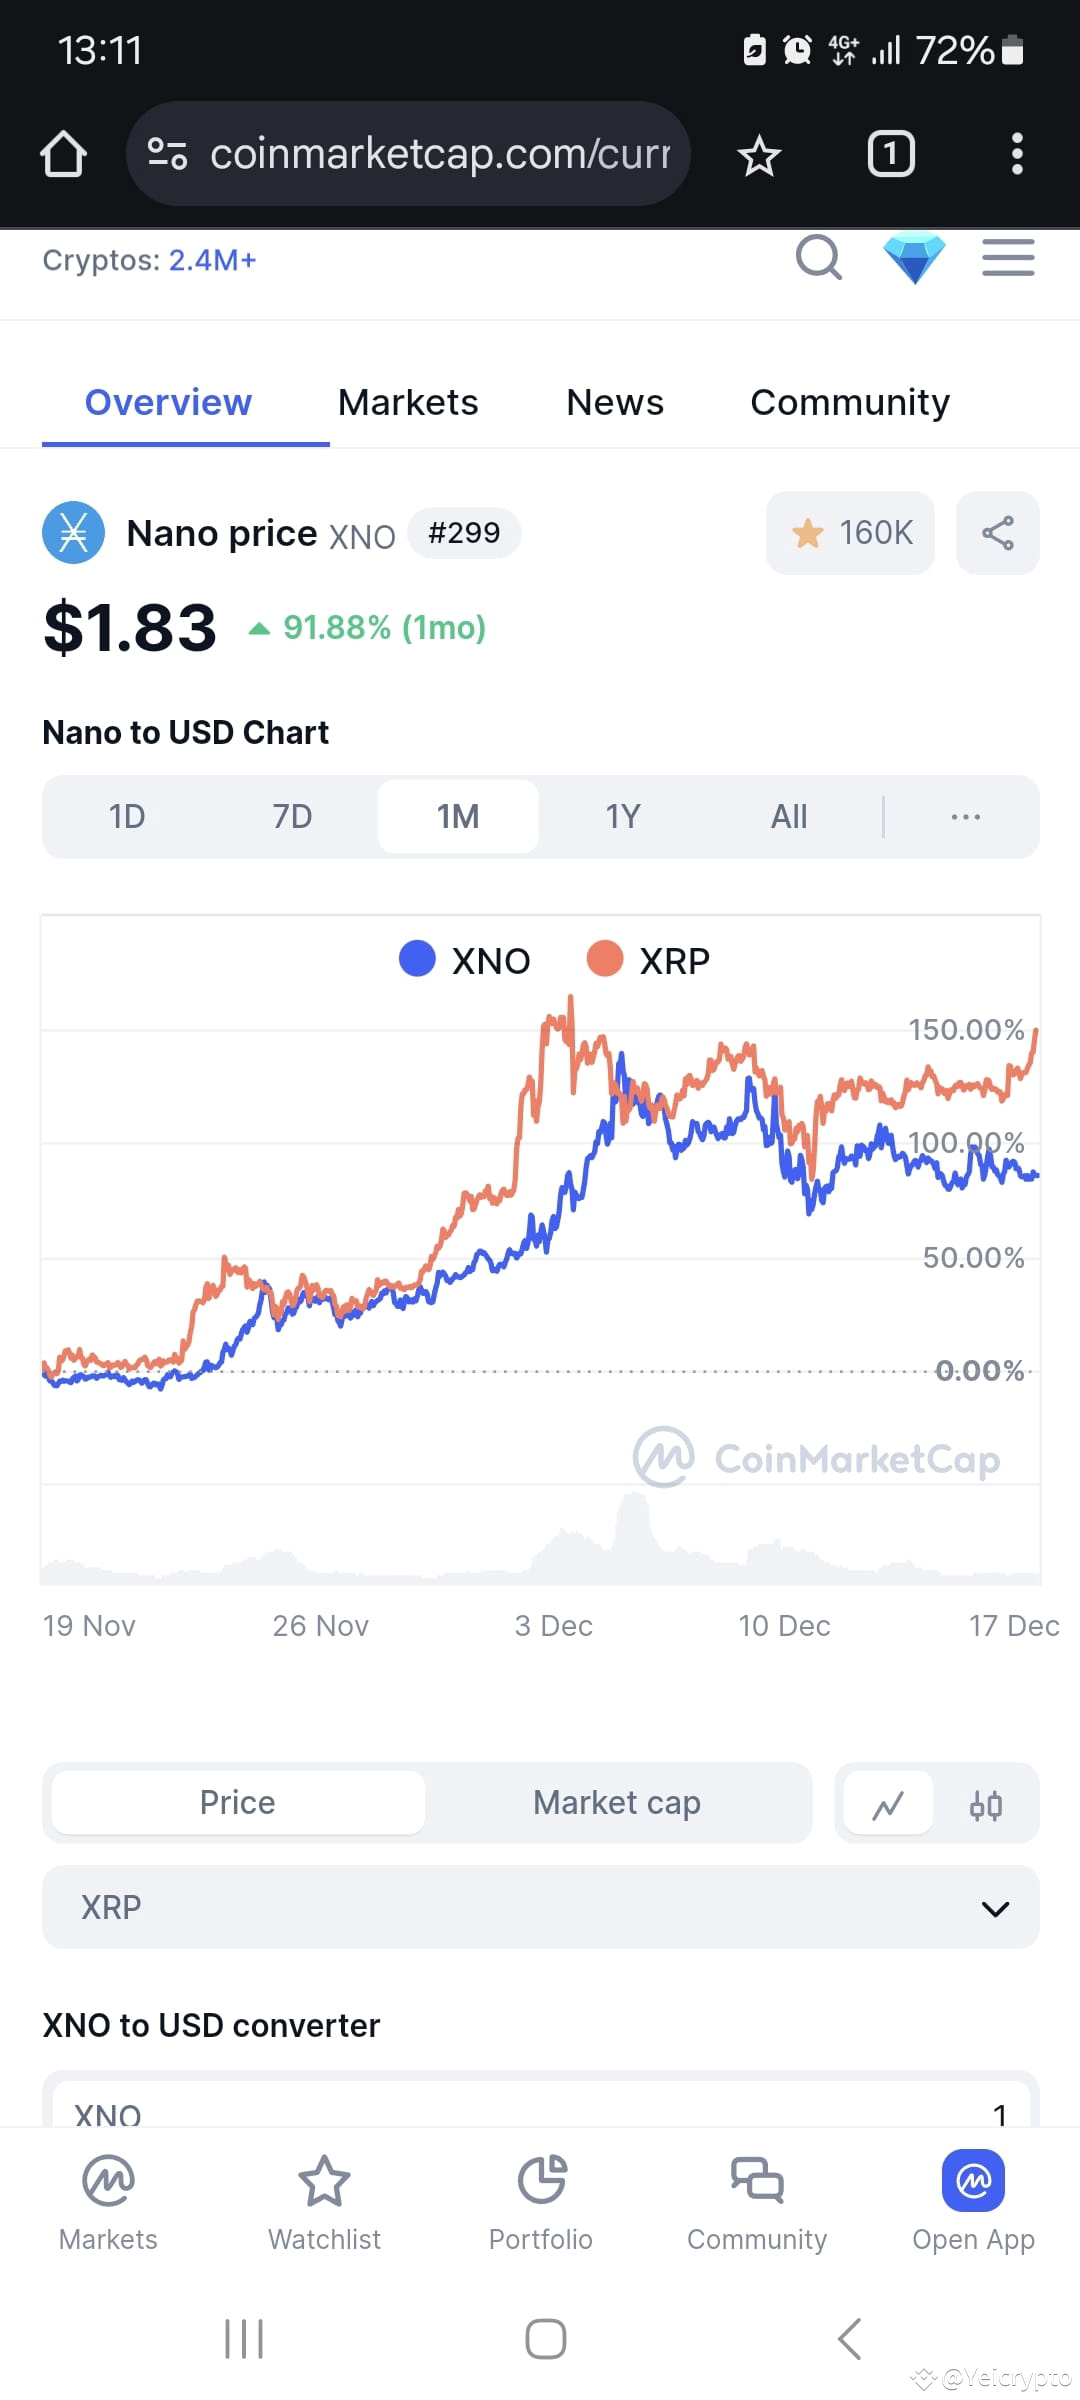
Task: Open the browser tab switcher icon
Action: [x=891, y=154]
